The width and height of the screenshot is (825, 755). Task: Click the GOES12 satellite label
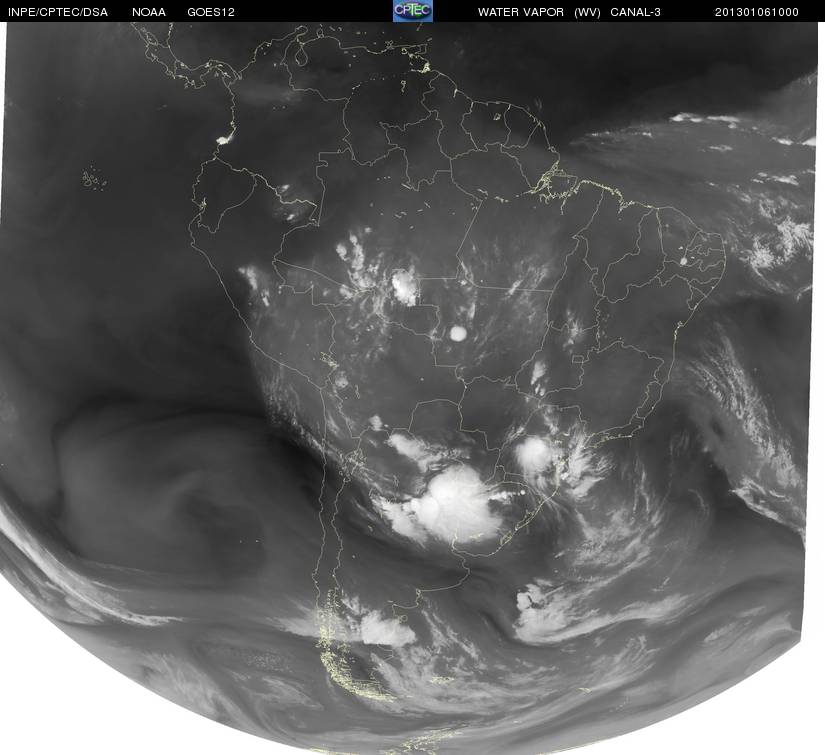(x=210, y=12)
